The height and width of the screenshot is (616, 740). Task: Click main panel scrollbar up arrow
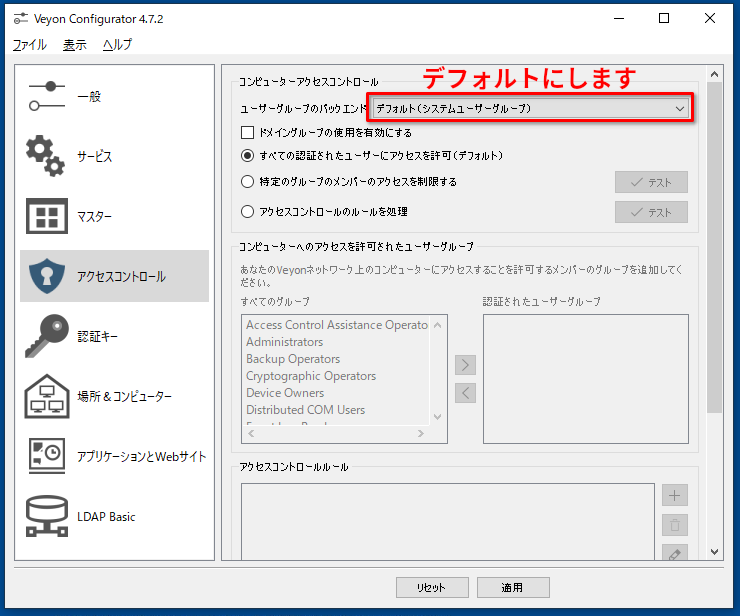tap(715, 74)
